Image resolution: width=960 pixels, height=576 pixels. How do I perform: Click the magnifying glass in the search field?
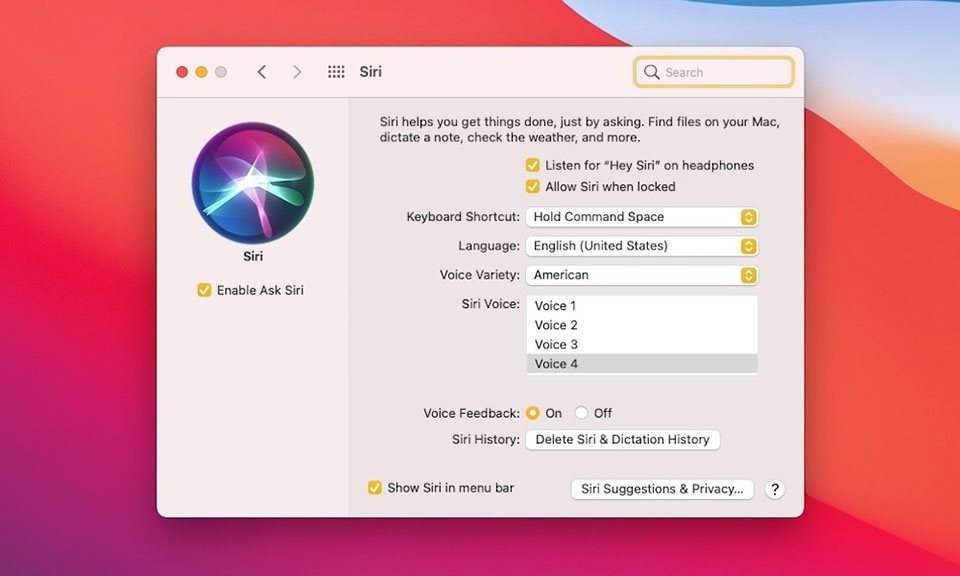click(x=651, y=72)
